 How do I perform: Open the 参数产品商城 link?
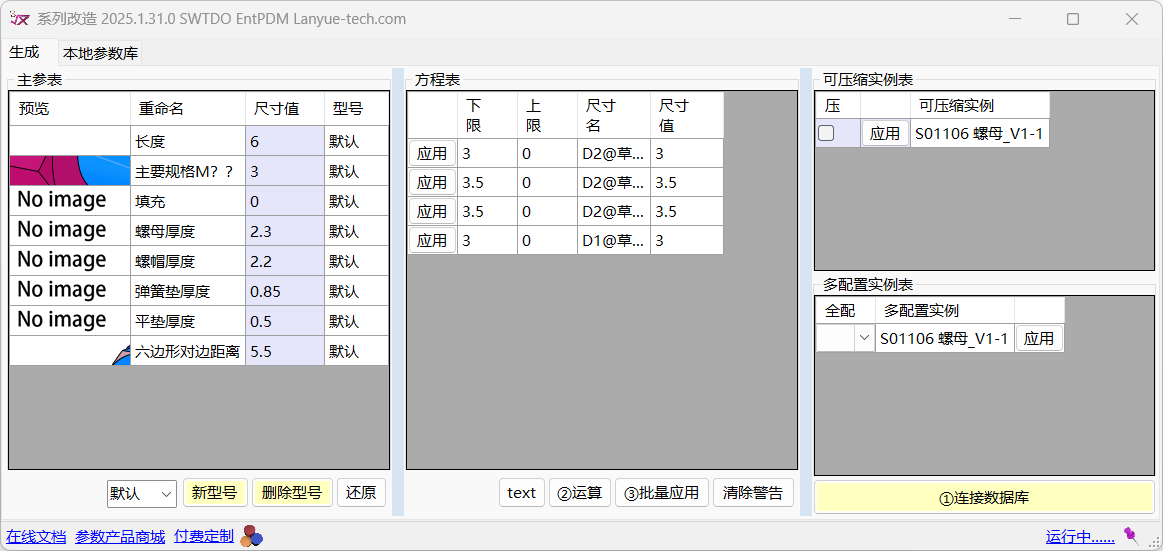click(120, 537)
